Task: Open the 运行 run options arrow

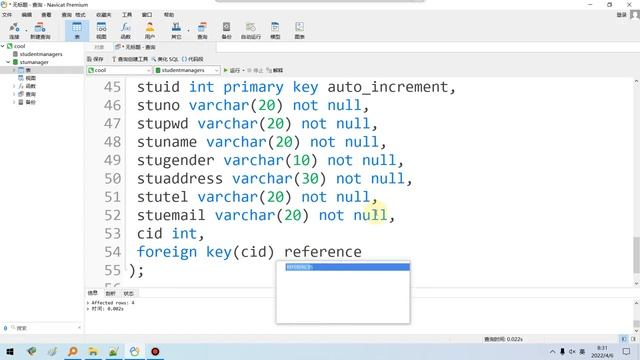Action: click(x=243, y=71)
